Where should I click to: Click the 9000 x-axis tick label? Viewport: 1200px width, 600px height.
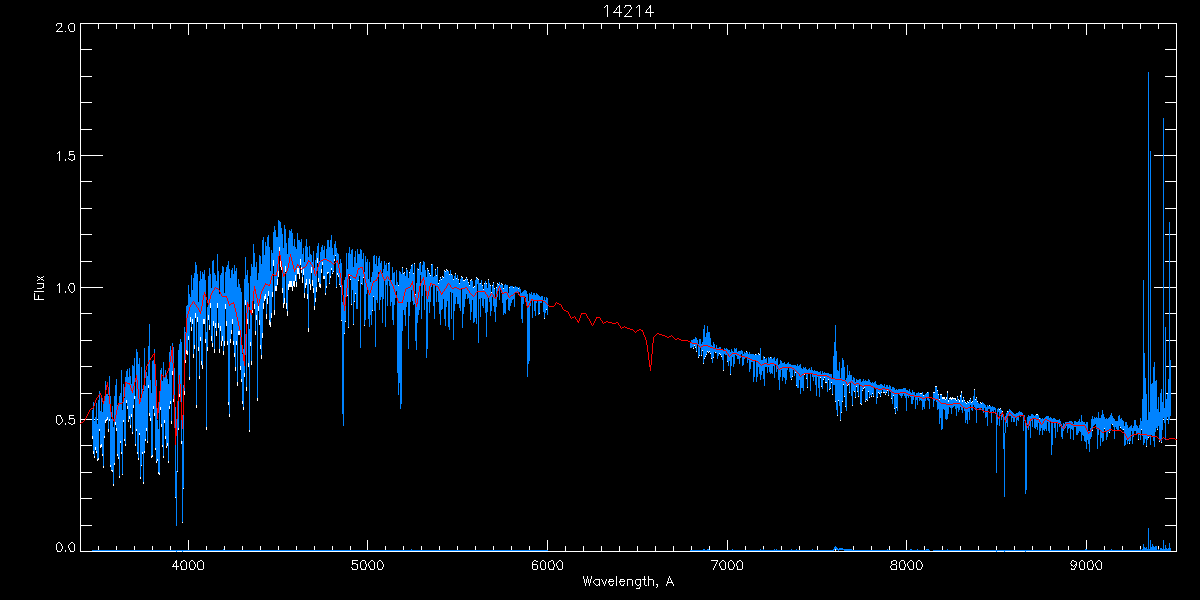[1087, 564]
